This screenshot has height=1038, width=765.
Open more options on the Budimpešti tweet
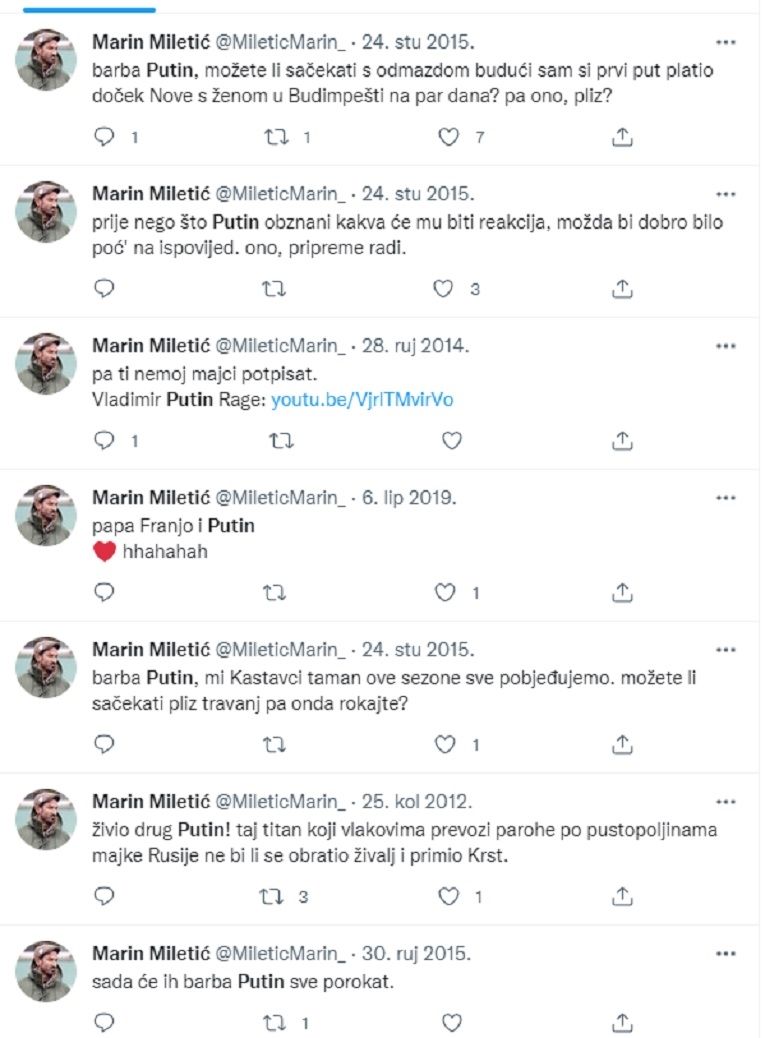pos(727,42)
